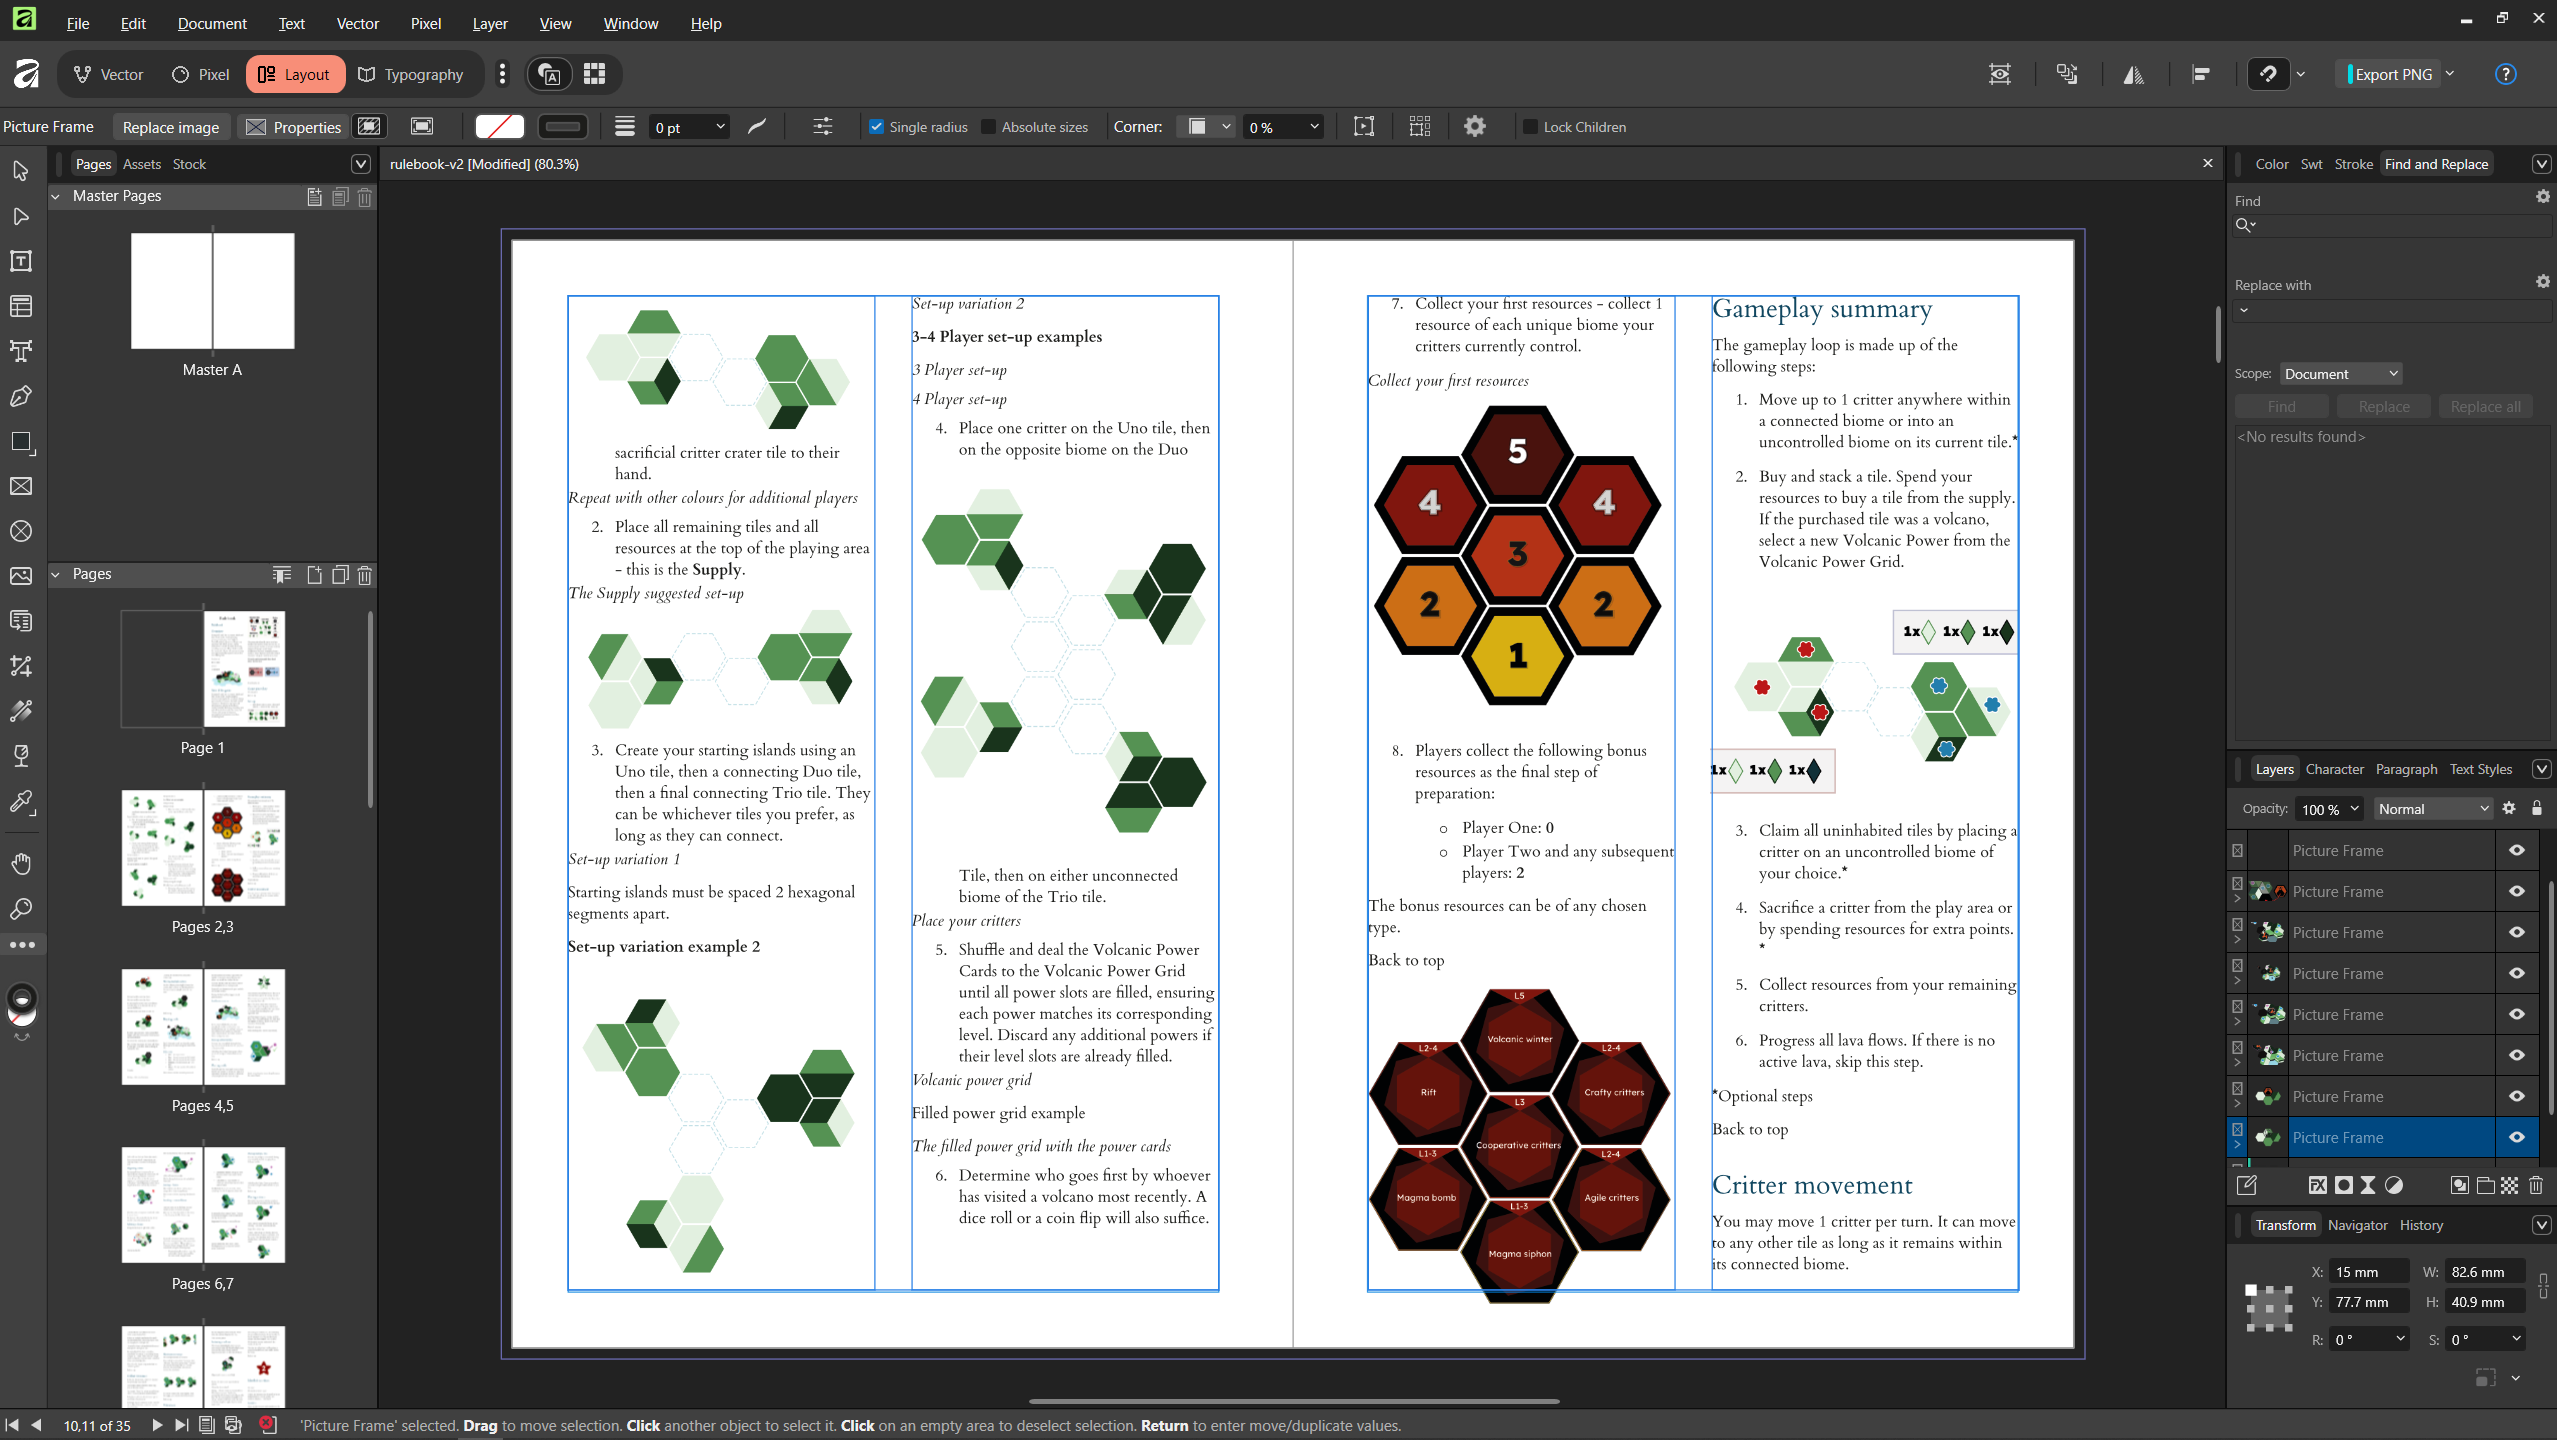Screen dimensions: 2557x1440
Task: Click the Replace image button
Action: (170, 127)
